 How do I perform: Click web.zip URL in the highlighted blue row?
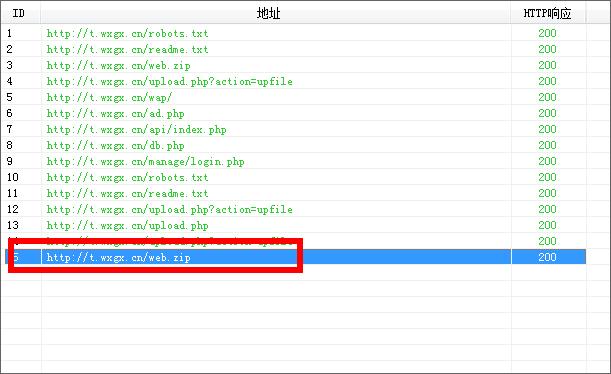click(118, 257)
